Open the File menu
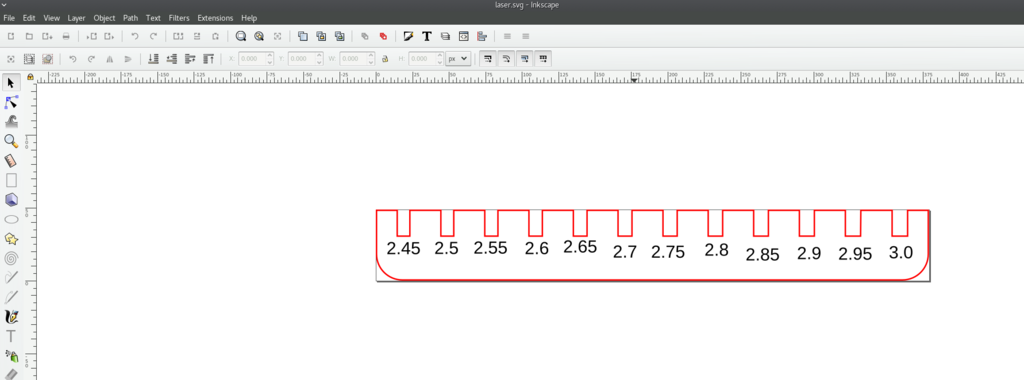 pos(9,18)
